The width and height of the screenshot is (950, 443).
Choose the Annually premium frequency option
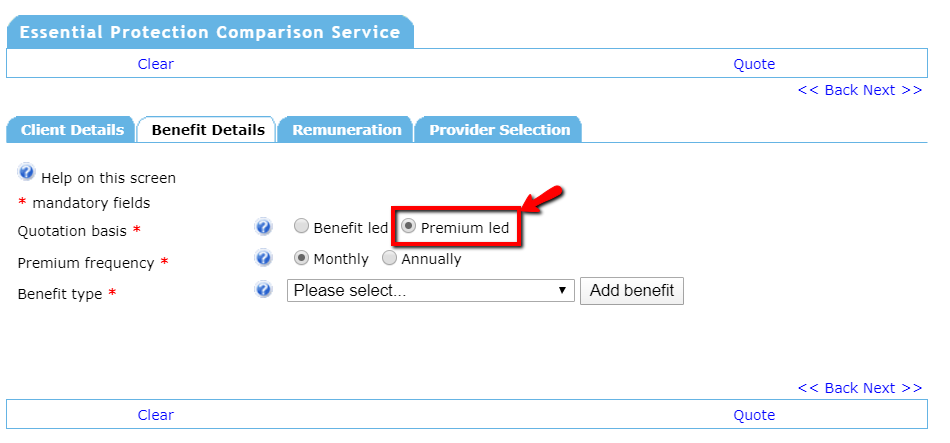tap(389, 259)
